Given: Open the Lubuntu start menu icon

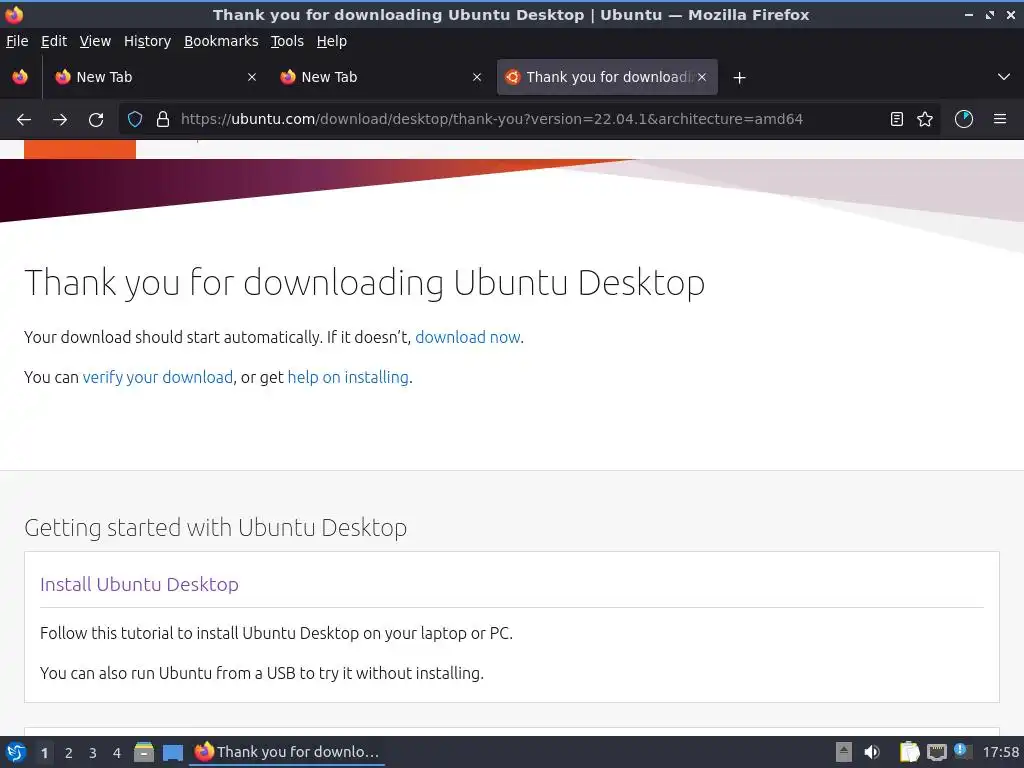Looking at the screenshot, I should point(16,752).
